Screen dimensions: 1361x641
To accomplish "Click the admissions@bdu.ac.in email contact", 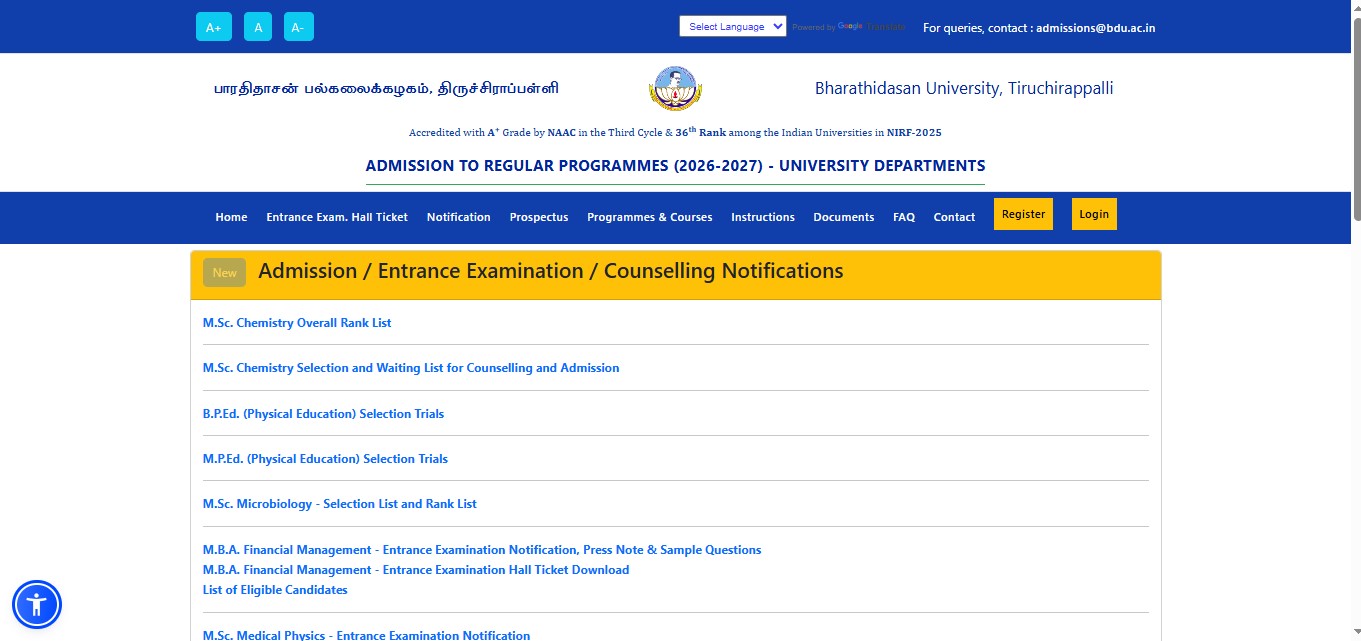I will [x=1095, y=28].
